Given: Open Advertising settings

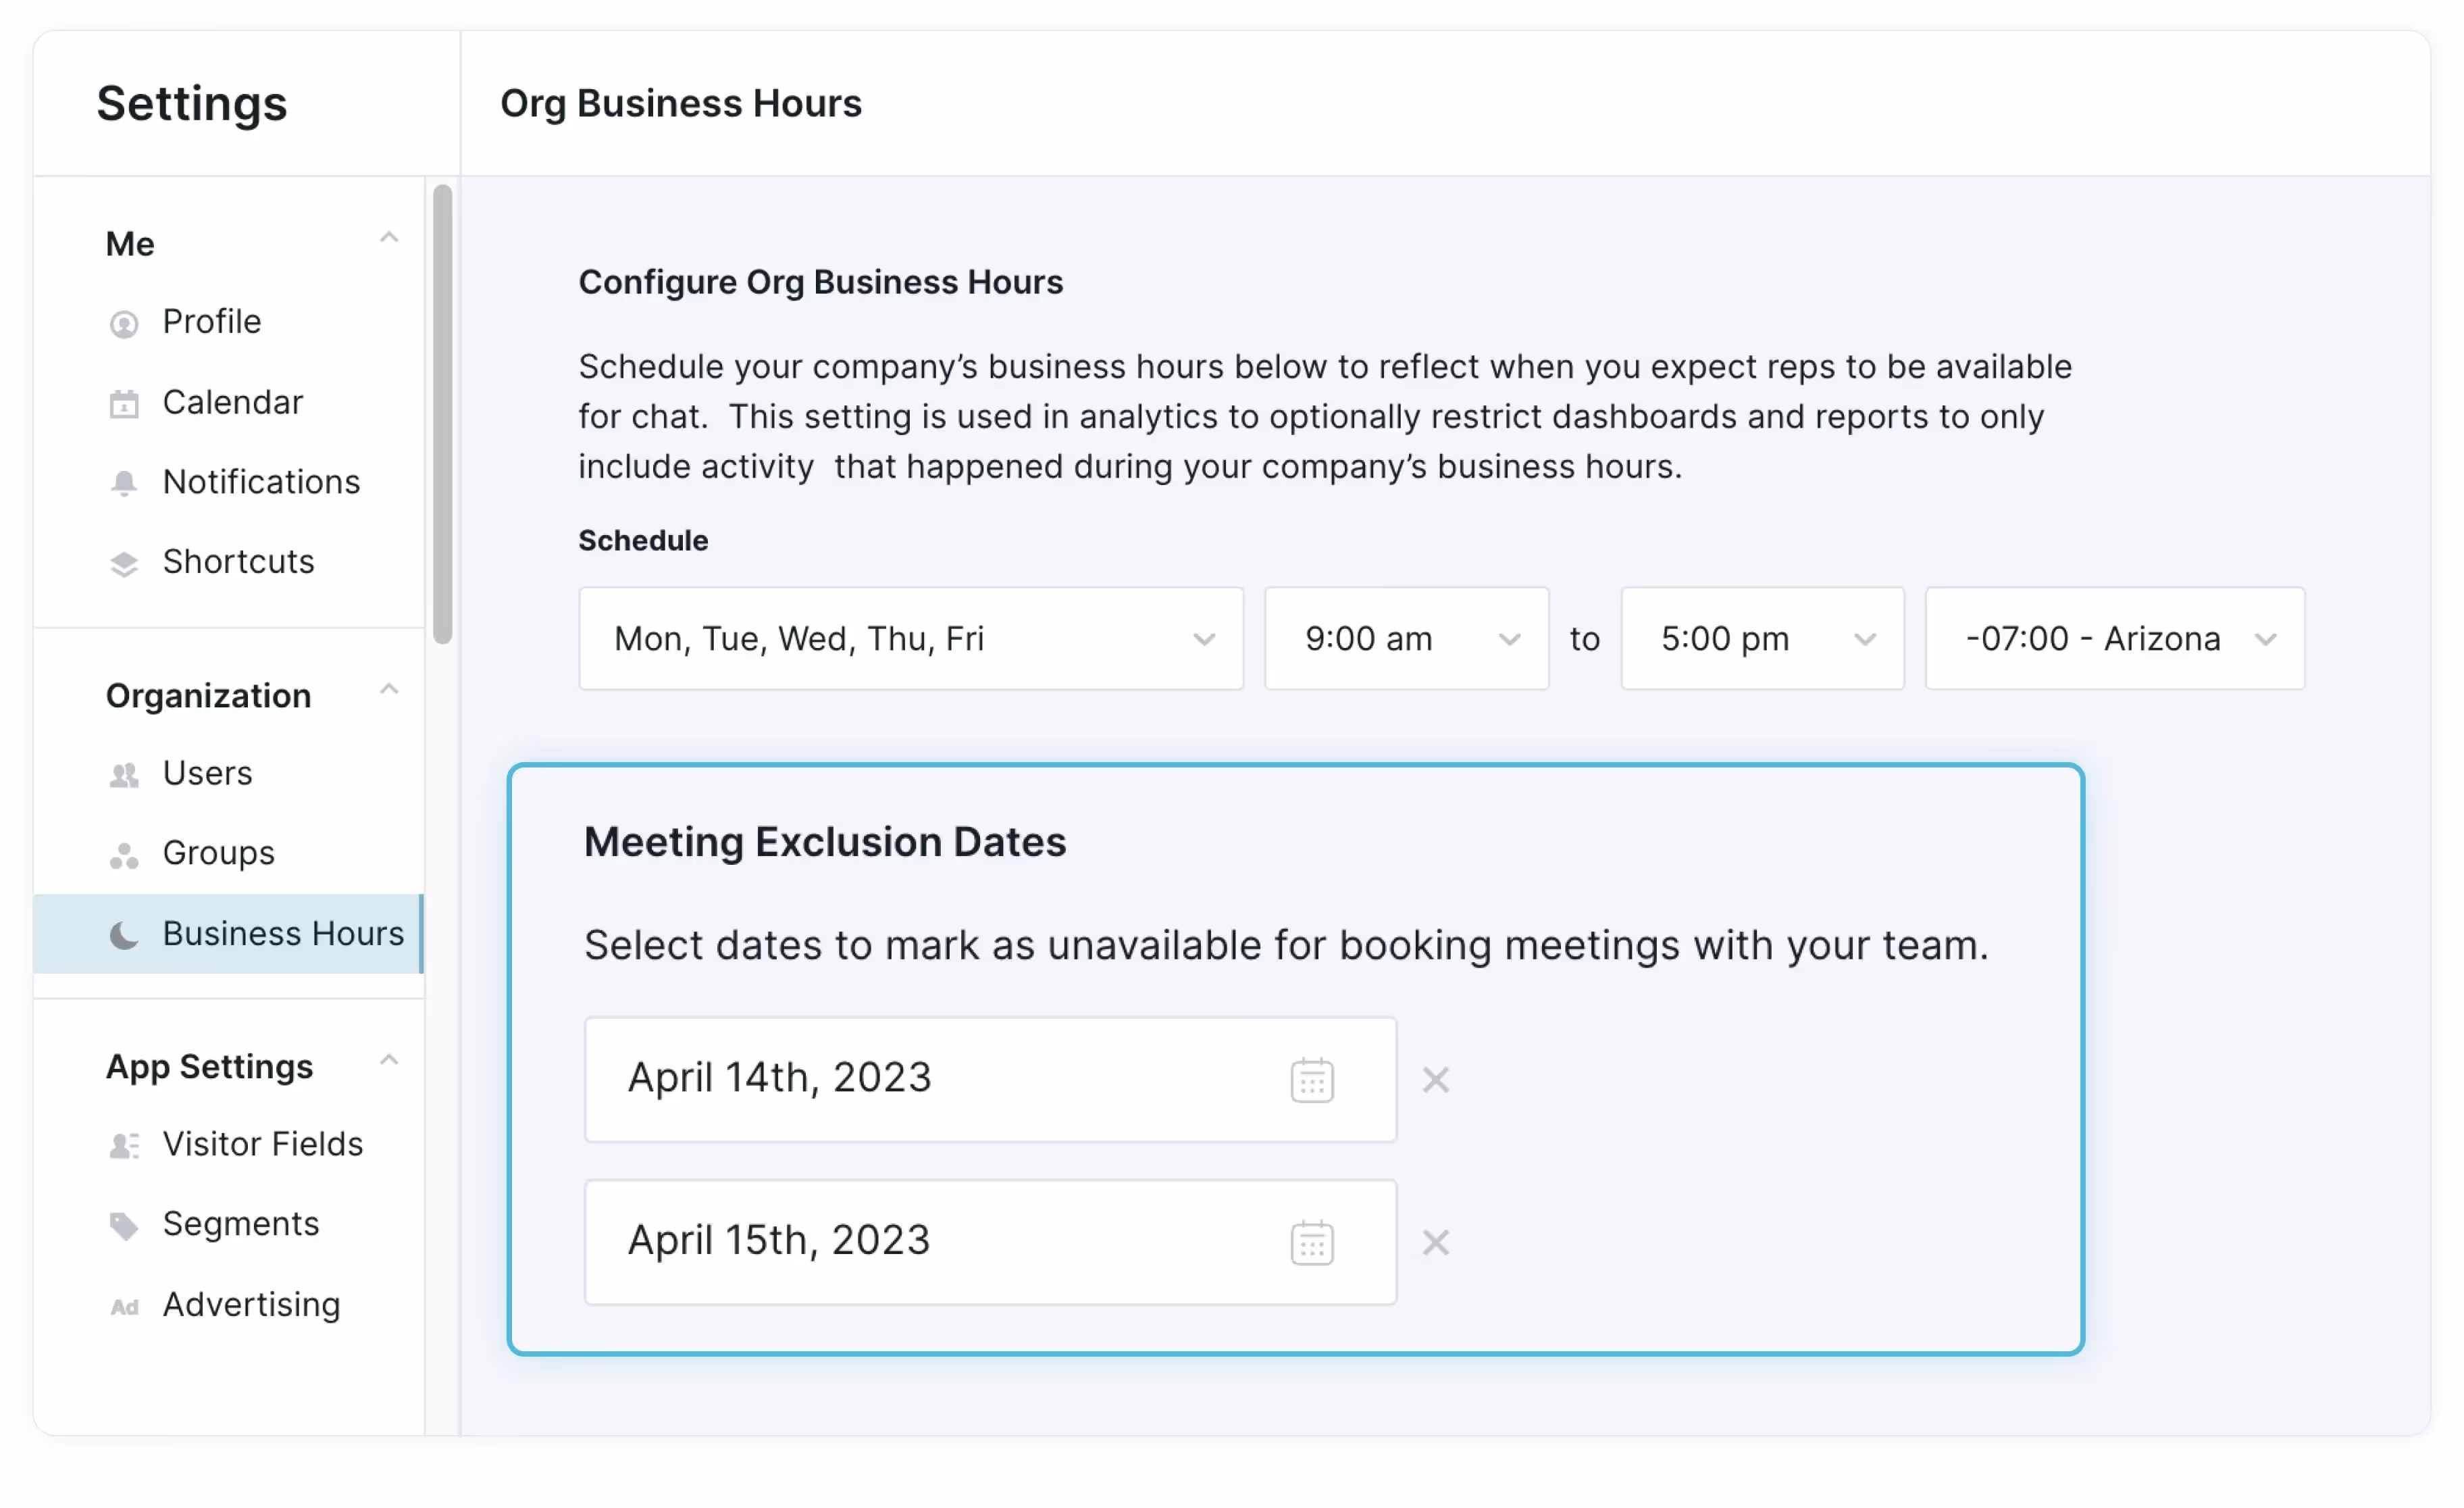Looking at the screenshot, I should (x=251, y=1305).
